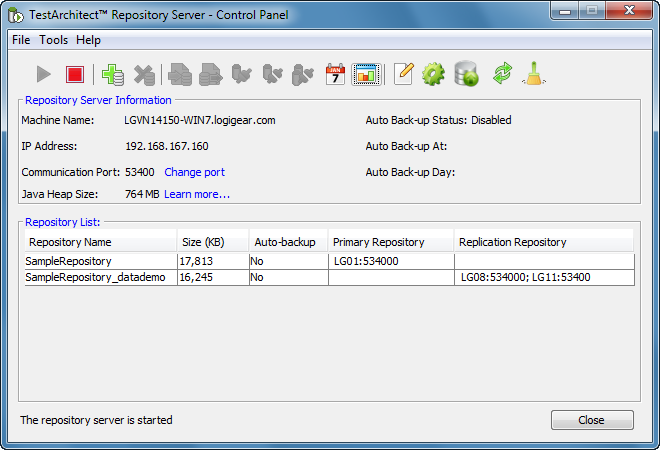Stop the repository server with the red square
The height and width of the screenshot is (450, 660).
(x=75, y=75)
